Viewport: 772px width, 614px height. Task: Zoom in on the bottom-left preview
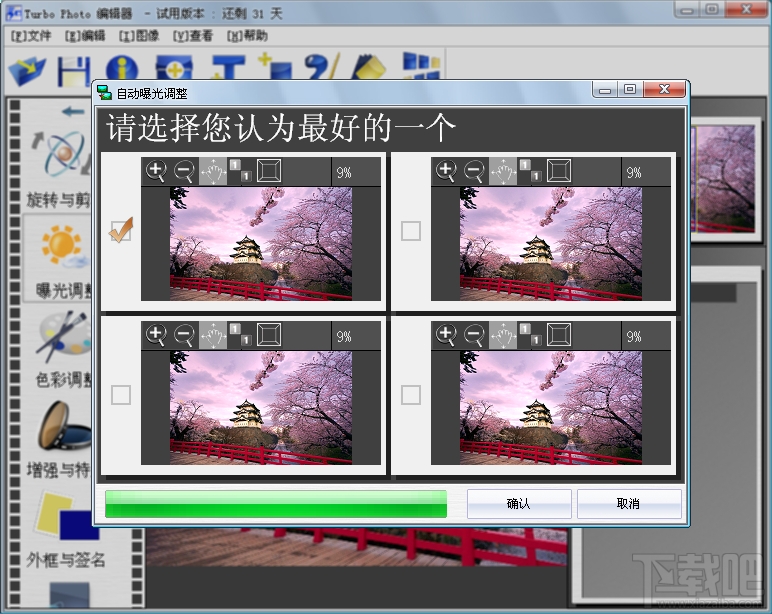click(156, 335)
